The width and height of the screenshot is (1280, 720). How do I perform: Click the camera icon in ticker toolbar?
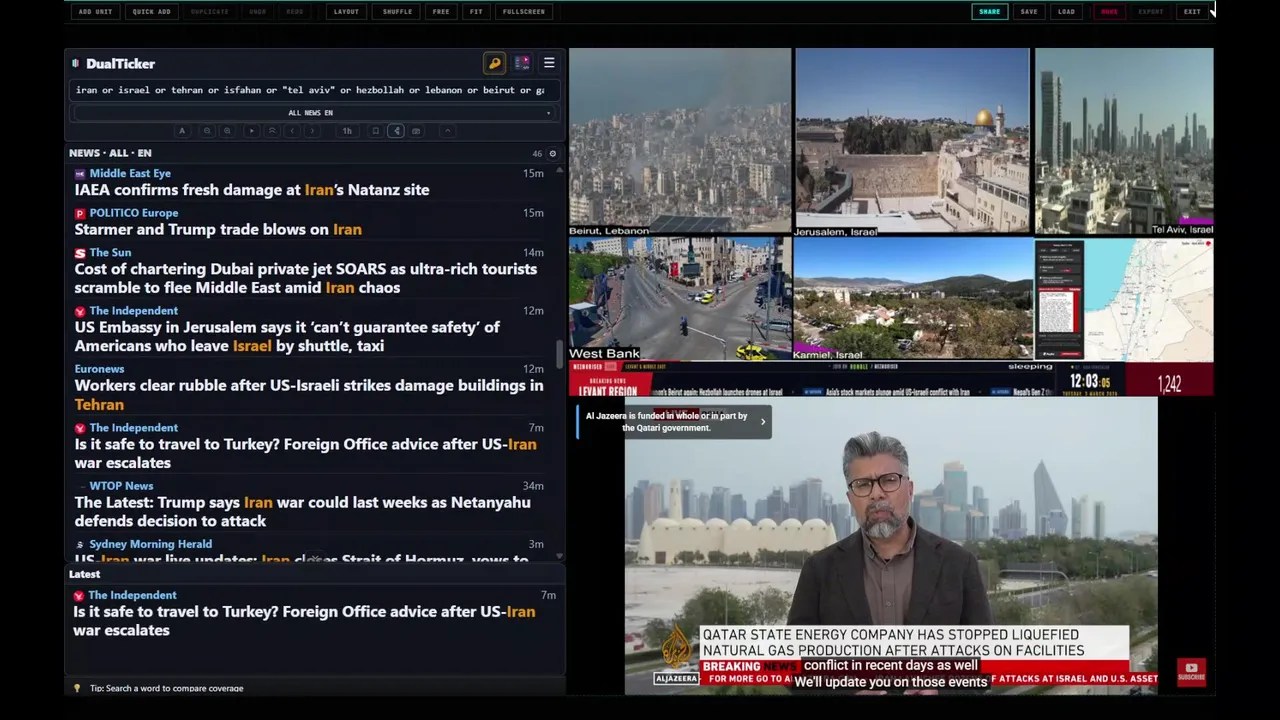[417, 131]
